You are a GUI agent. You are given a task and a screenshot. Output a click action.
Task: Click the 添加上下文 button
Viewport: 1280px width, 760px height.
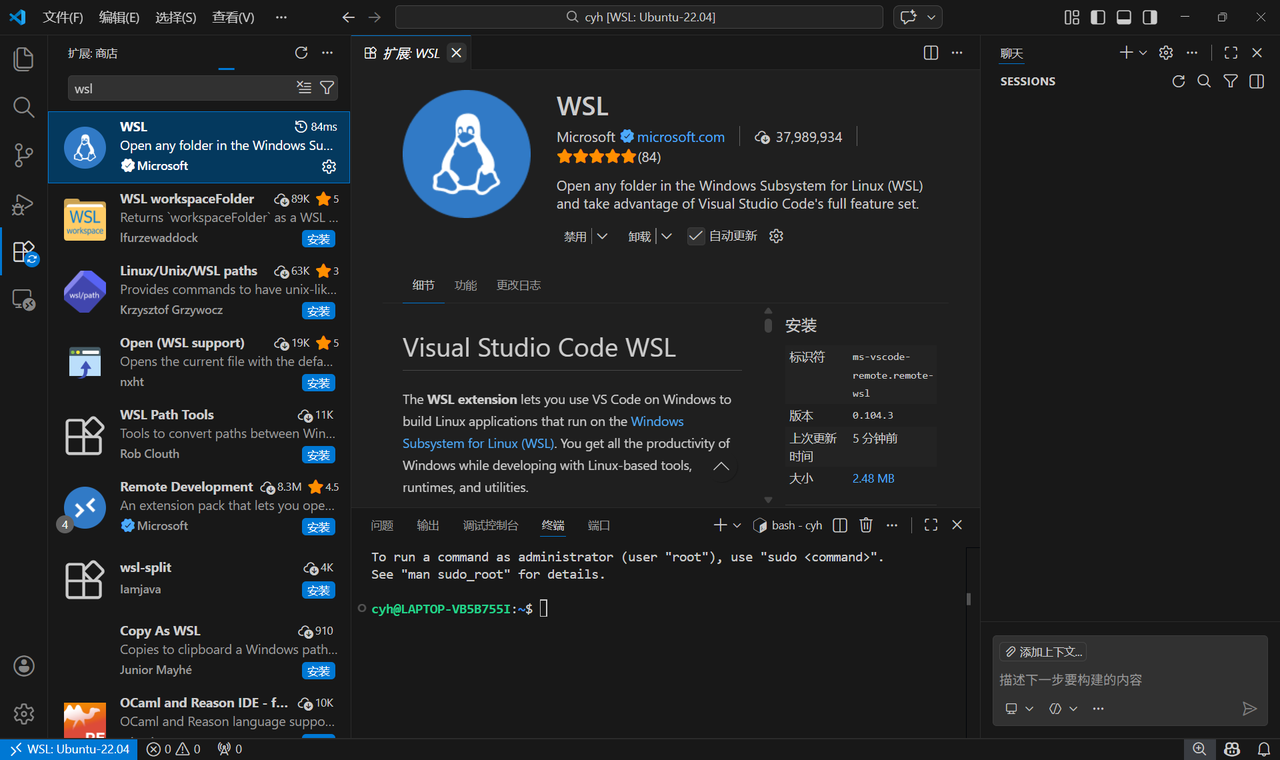pos(1043,652)
